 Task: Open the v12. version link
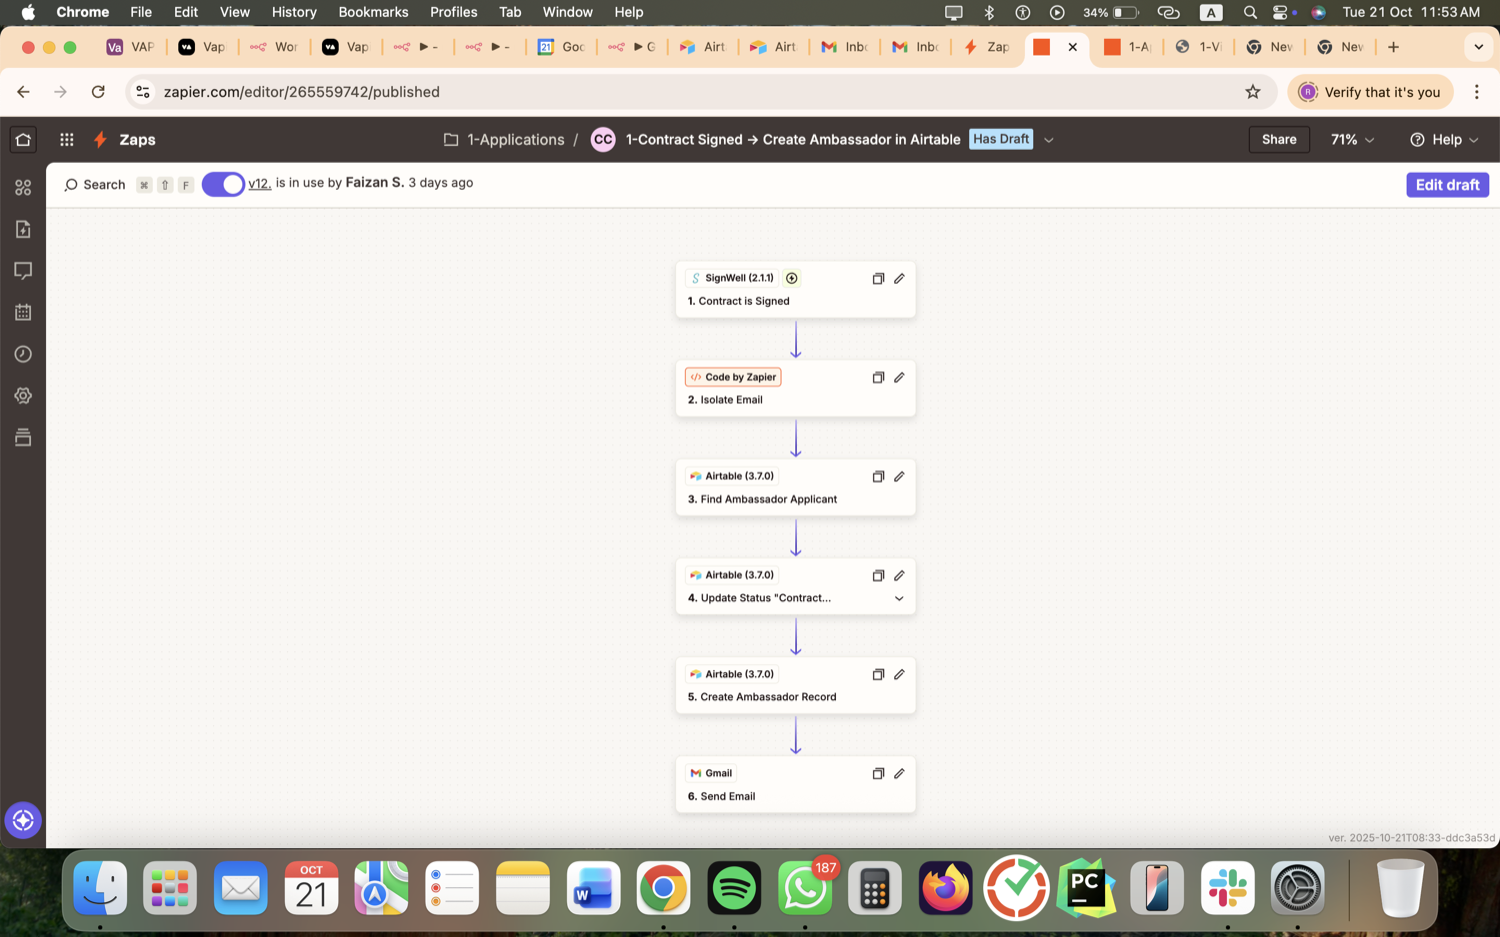pyautogui.click(x=259, y=183)
